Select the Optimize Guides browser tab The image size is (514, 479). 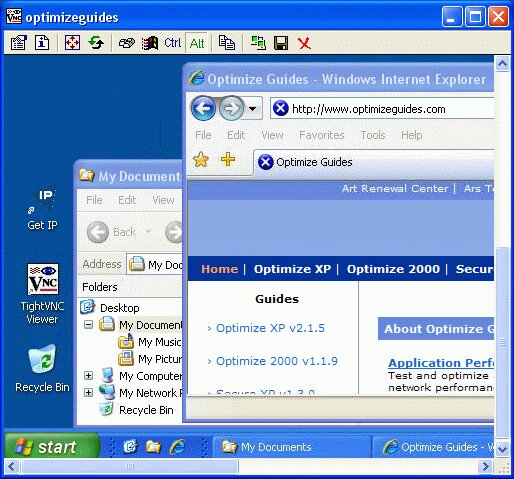[x=373, y=162]
